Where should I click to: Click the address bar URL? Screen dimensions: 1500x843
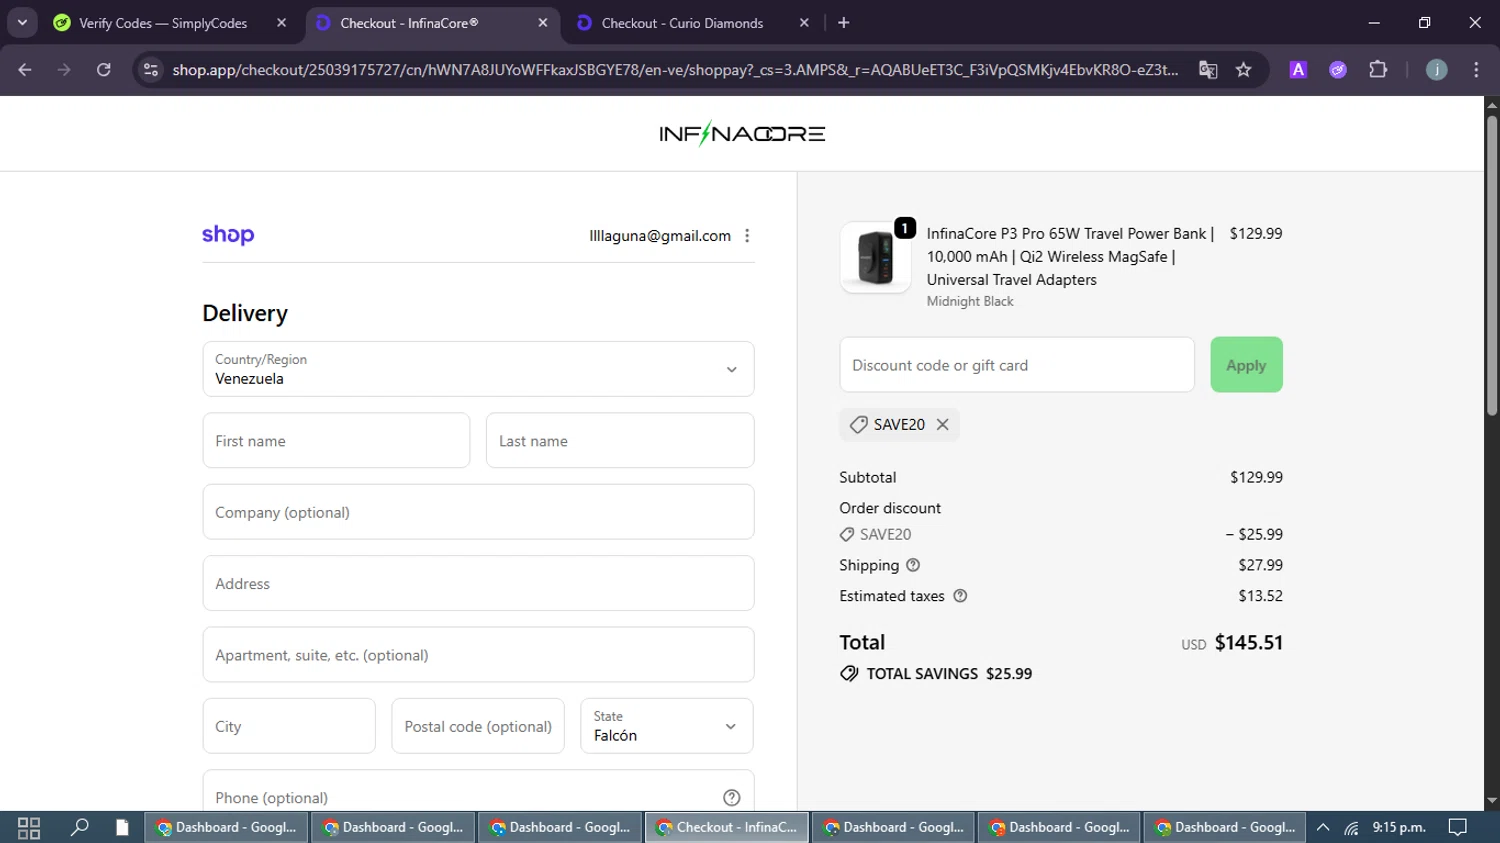click(x=675, y=70)
